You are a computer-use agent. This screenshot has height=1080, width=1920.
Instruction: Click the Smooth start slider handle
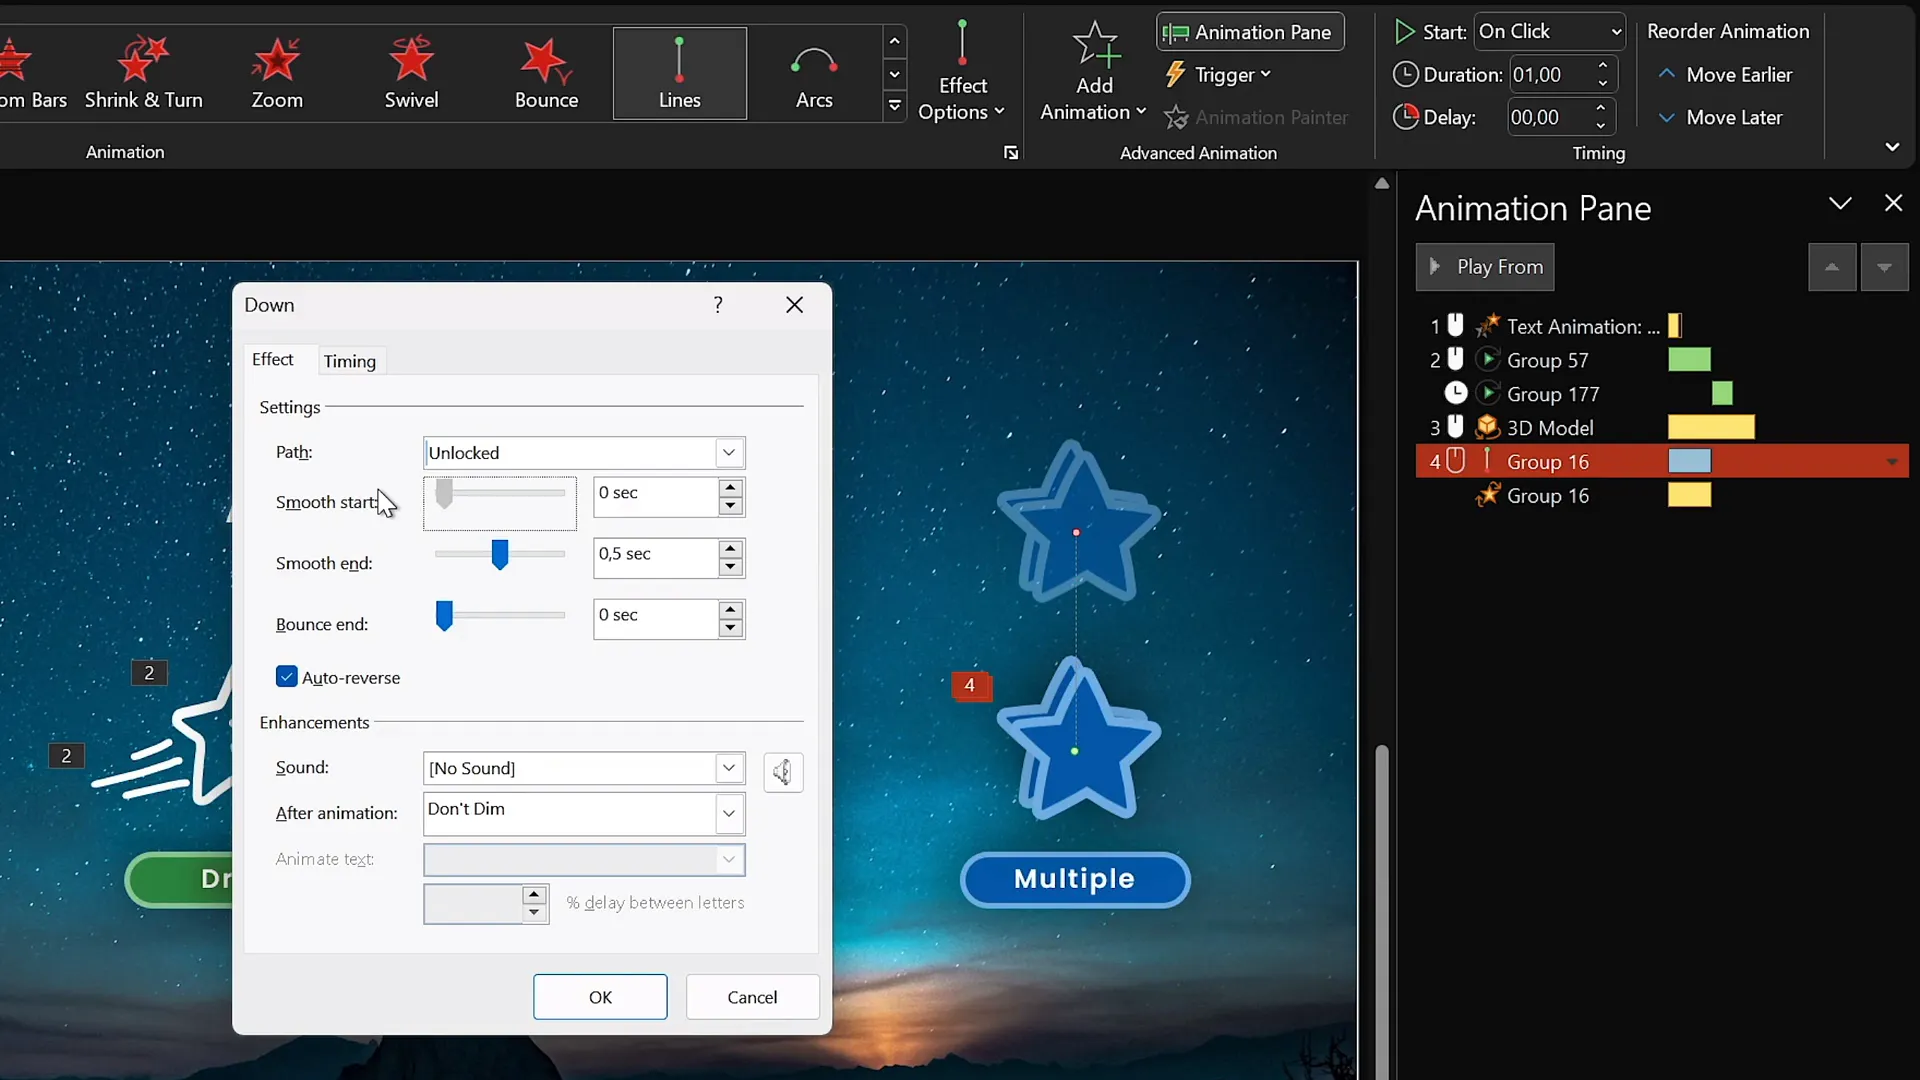(x=444, y=493)
